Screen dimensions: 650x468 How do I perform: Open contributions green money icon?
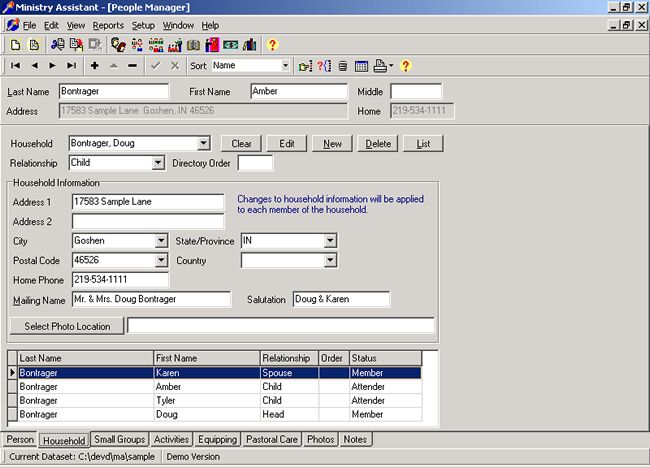230,45
